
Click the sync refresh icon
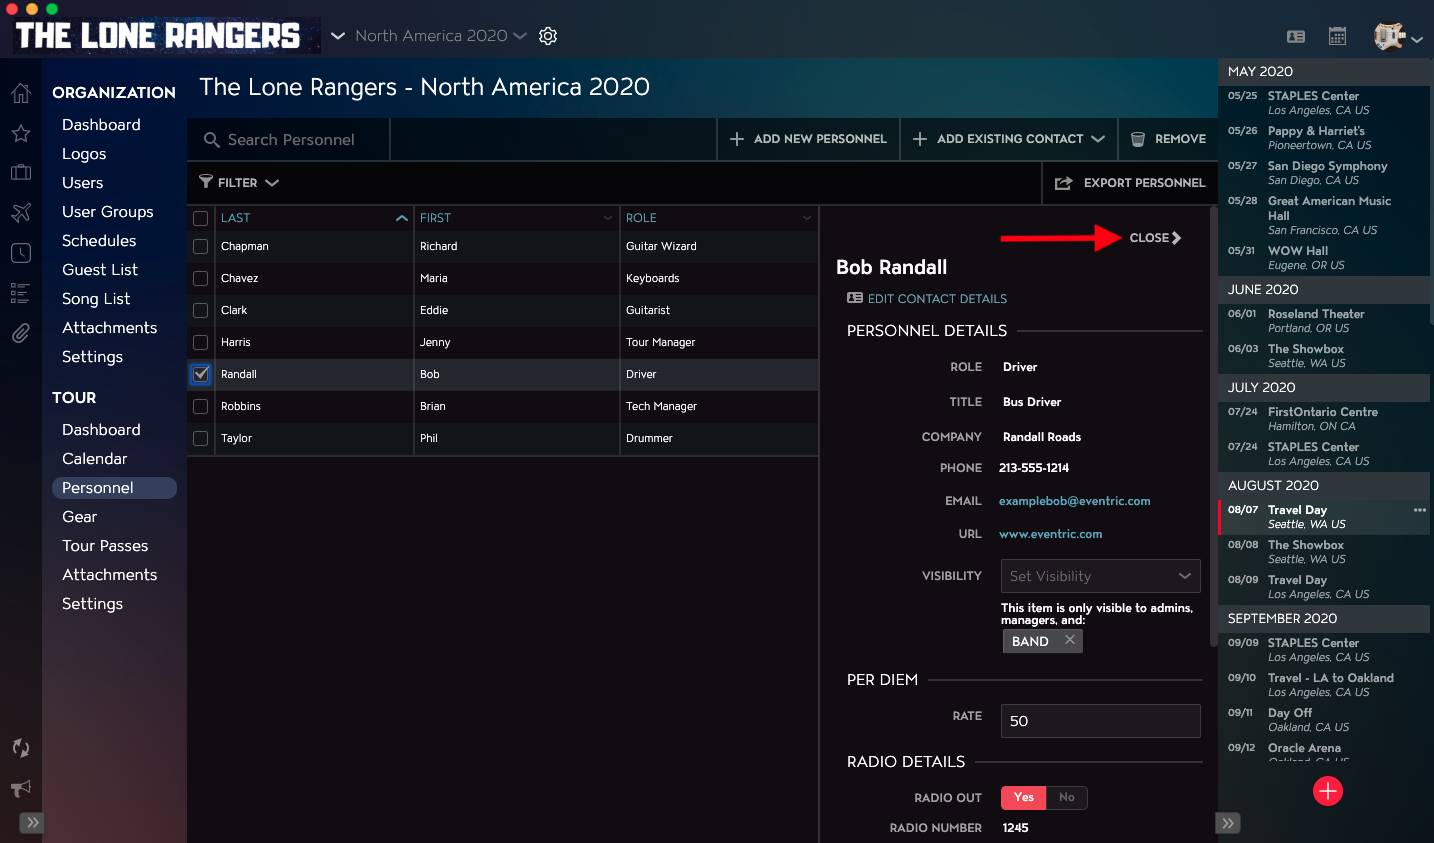click(x=20, y=748)
